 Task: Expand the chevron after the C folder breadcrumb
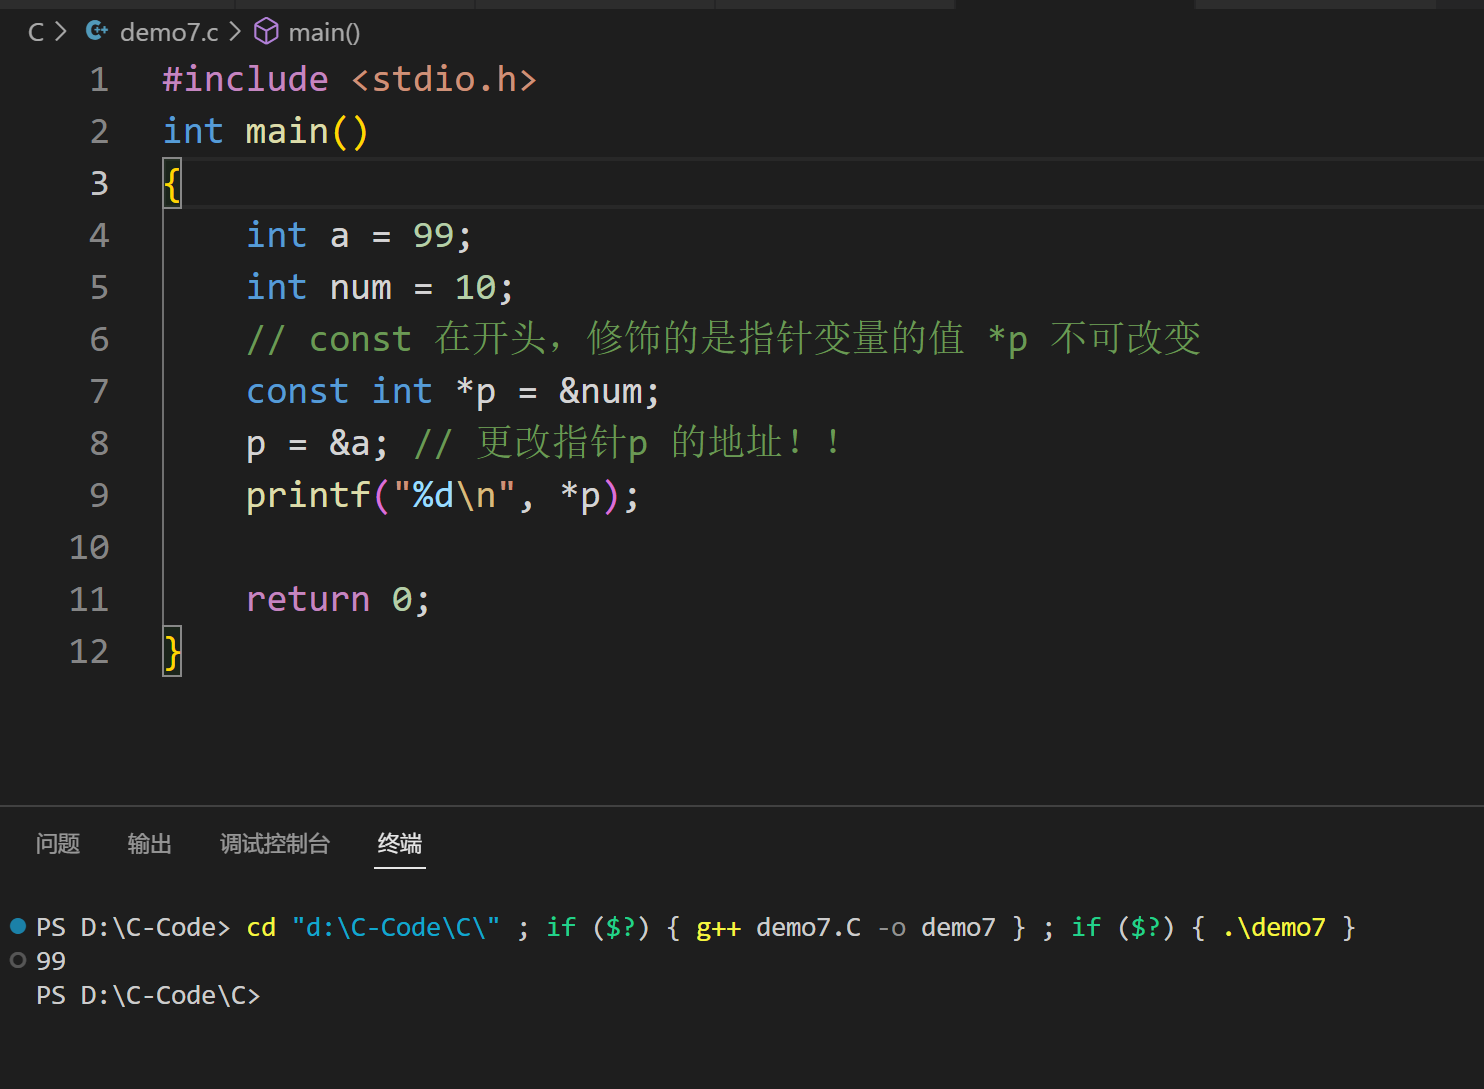coord(61,32)
